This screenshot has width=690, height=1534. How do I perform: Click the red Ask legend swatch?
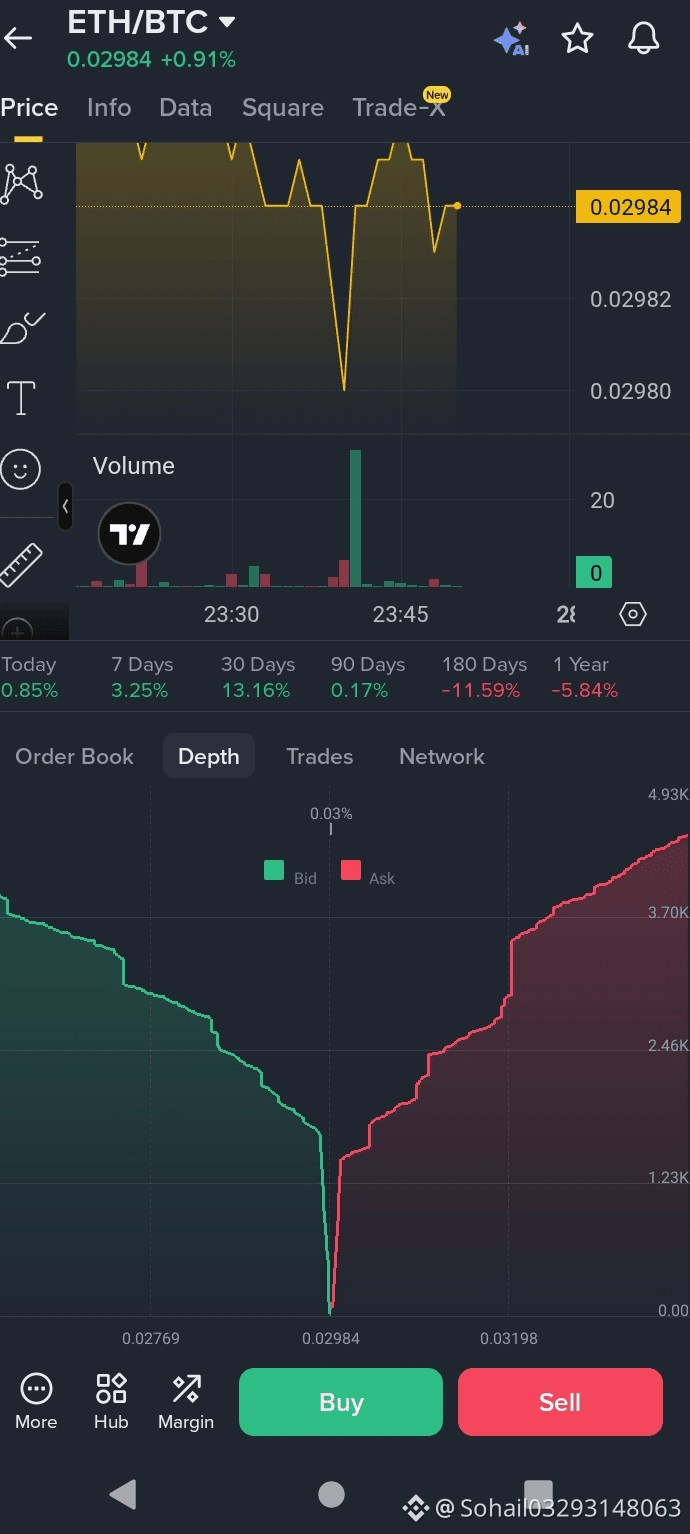[351, 870]
